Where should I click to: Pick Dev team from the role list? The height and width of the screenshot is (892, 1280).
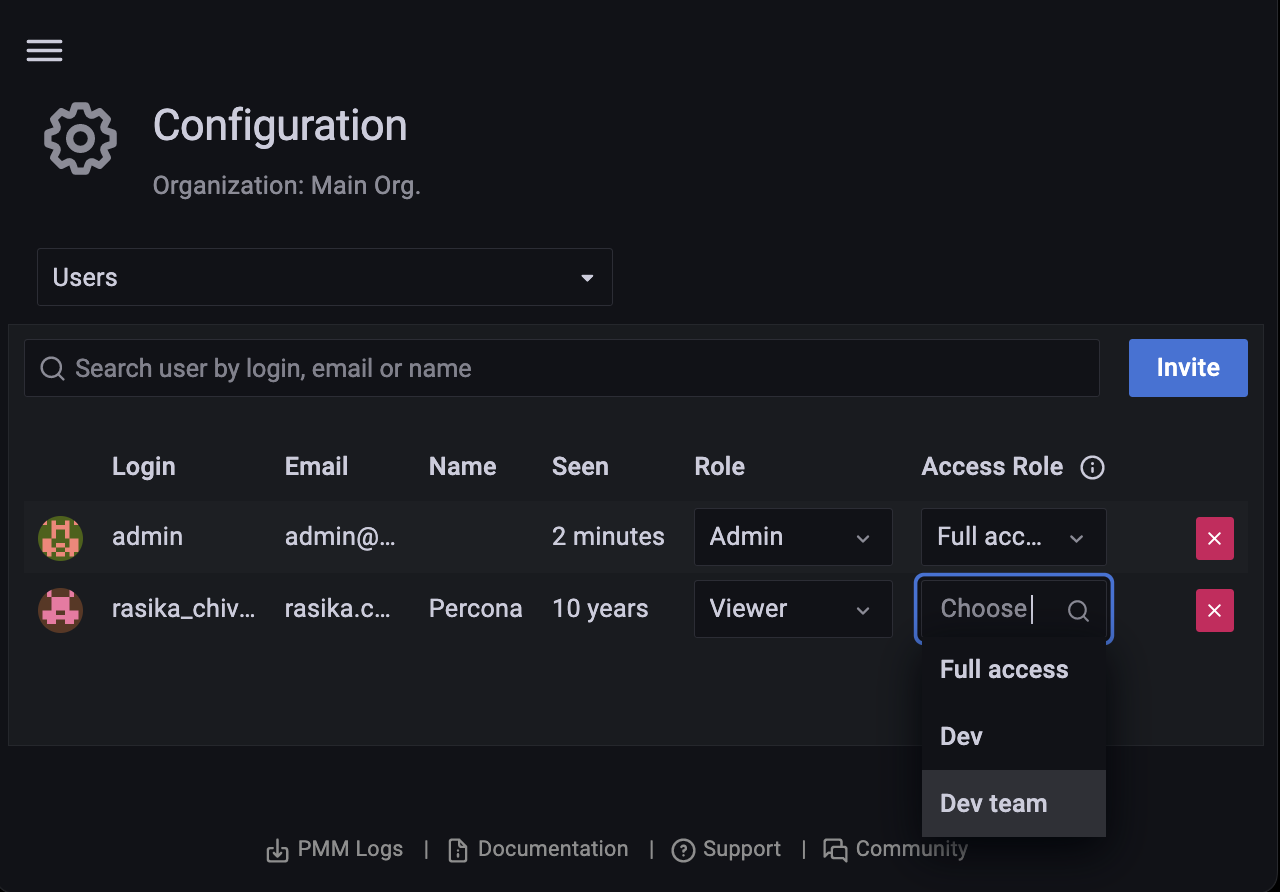tap(994, 804)
